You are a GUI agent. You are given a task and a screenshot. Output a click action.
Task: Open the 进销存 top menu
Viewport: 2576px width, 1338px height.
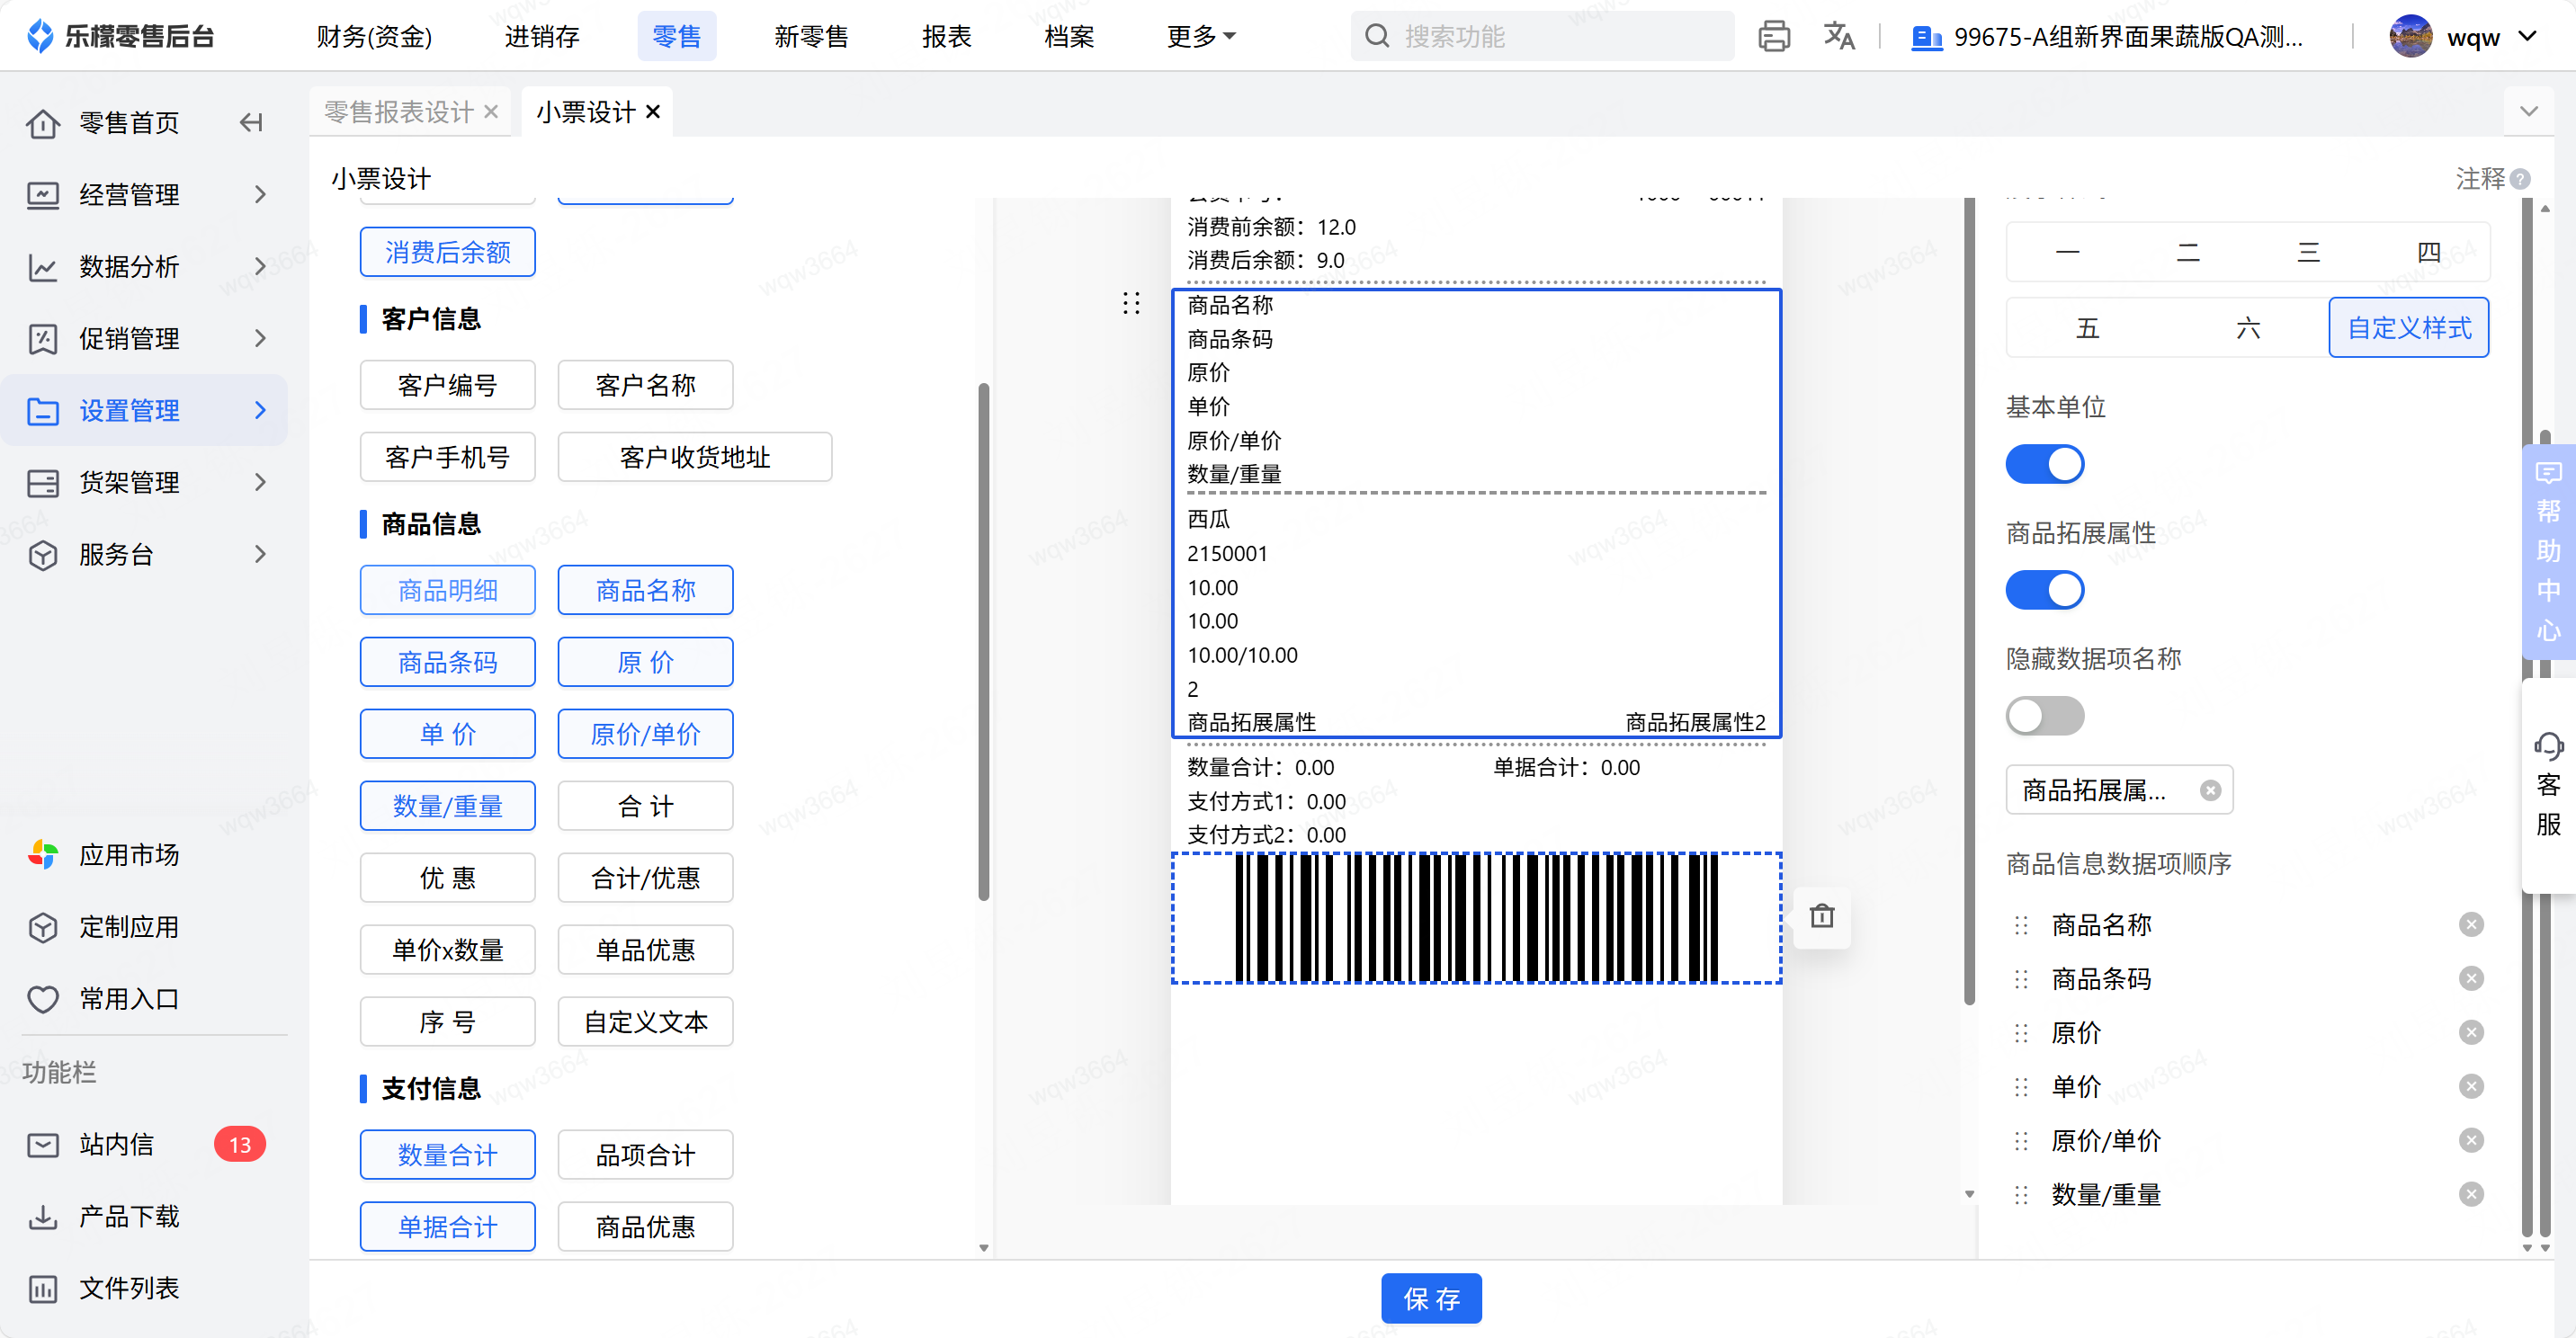click(541, 37)
